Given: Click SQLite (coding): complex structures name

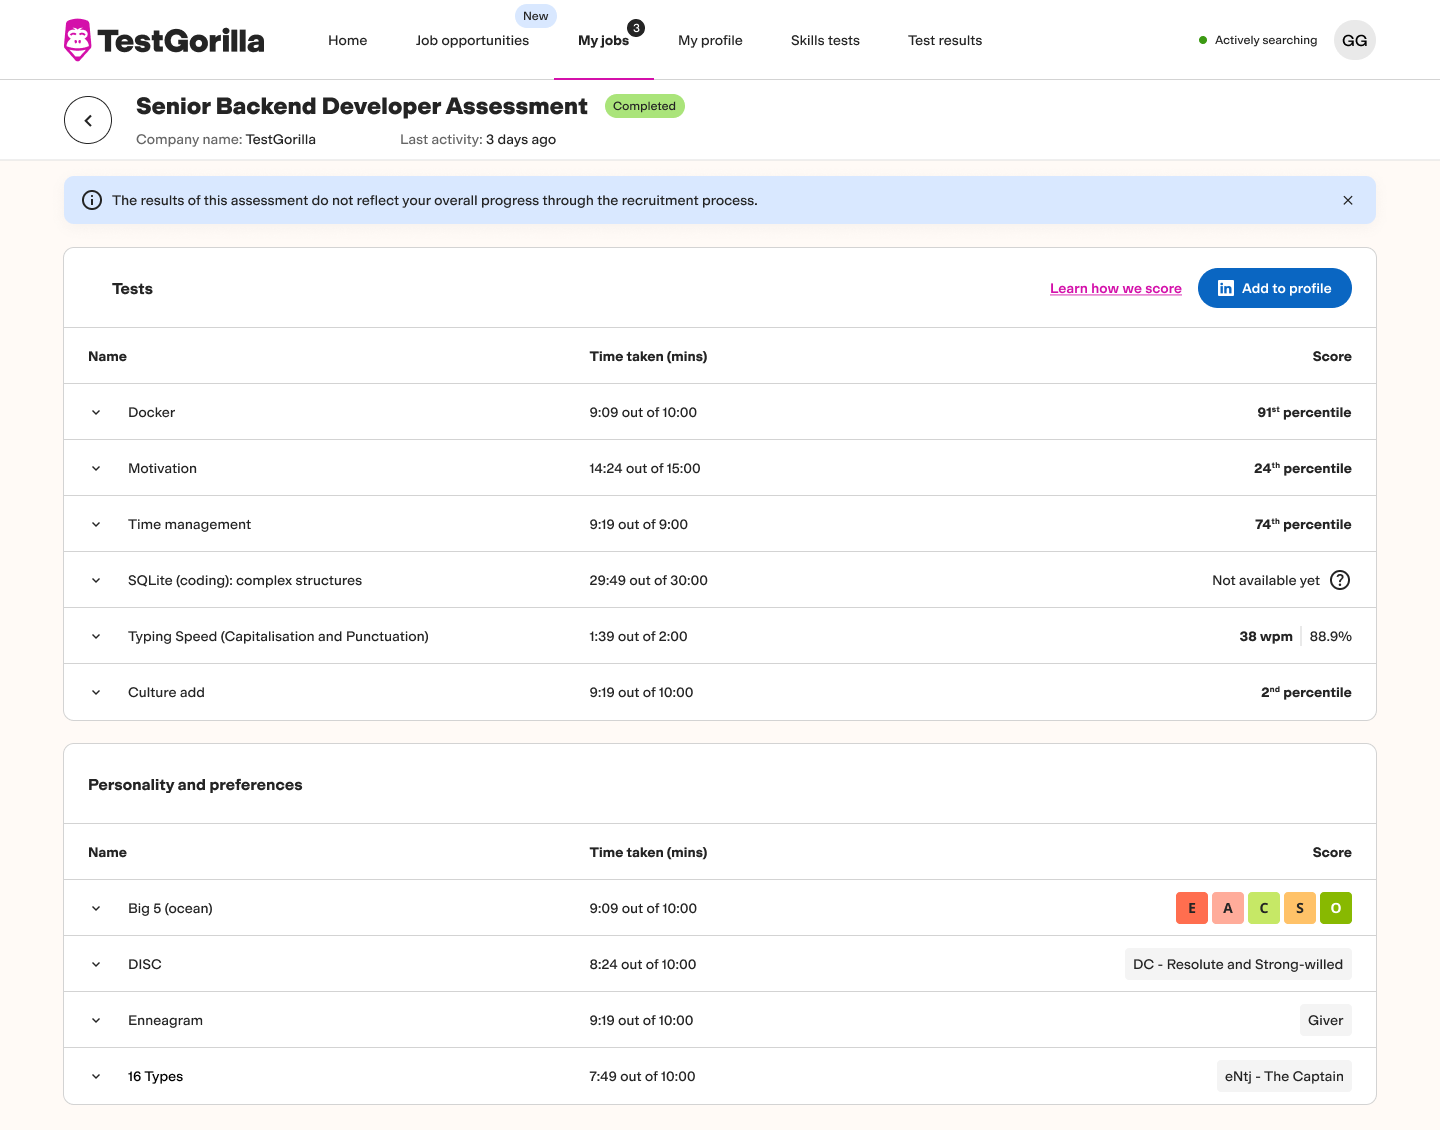Looking at the screenshot, I should (x=245, y=580).
